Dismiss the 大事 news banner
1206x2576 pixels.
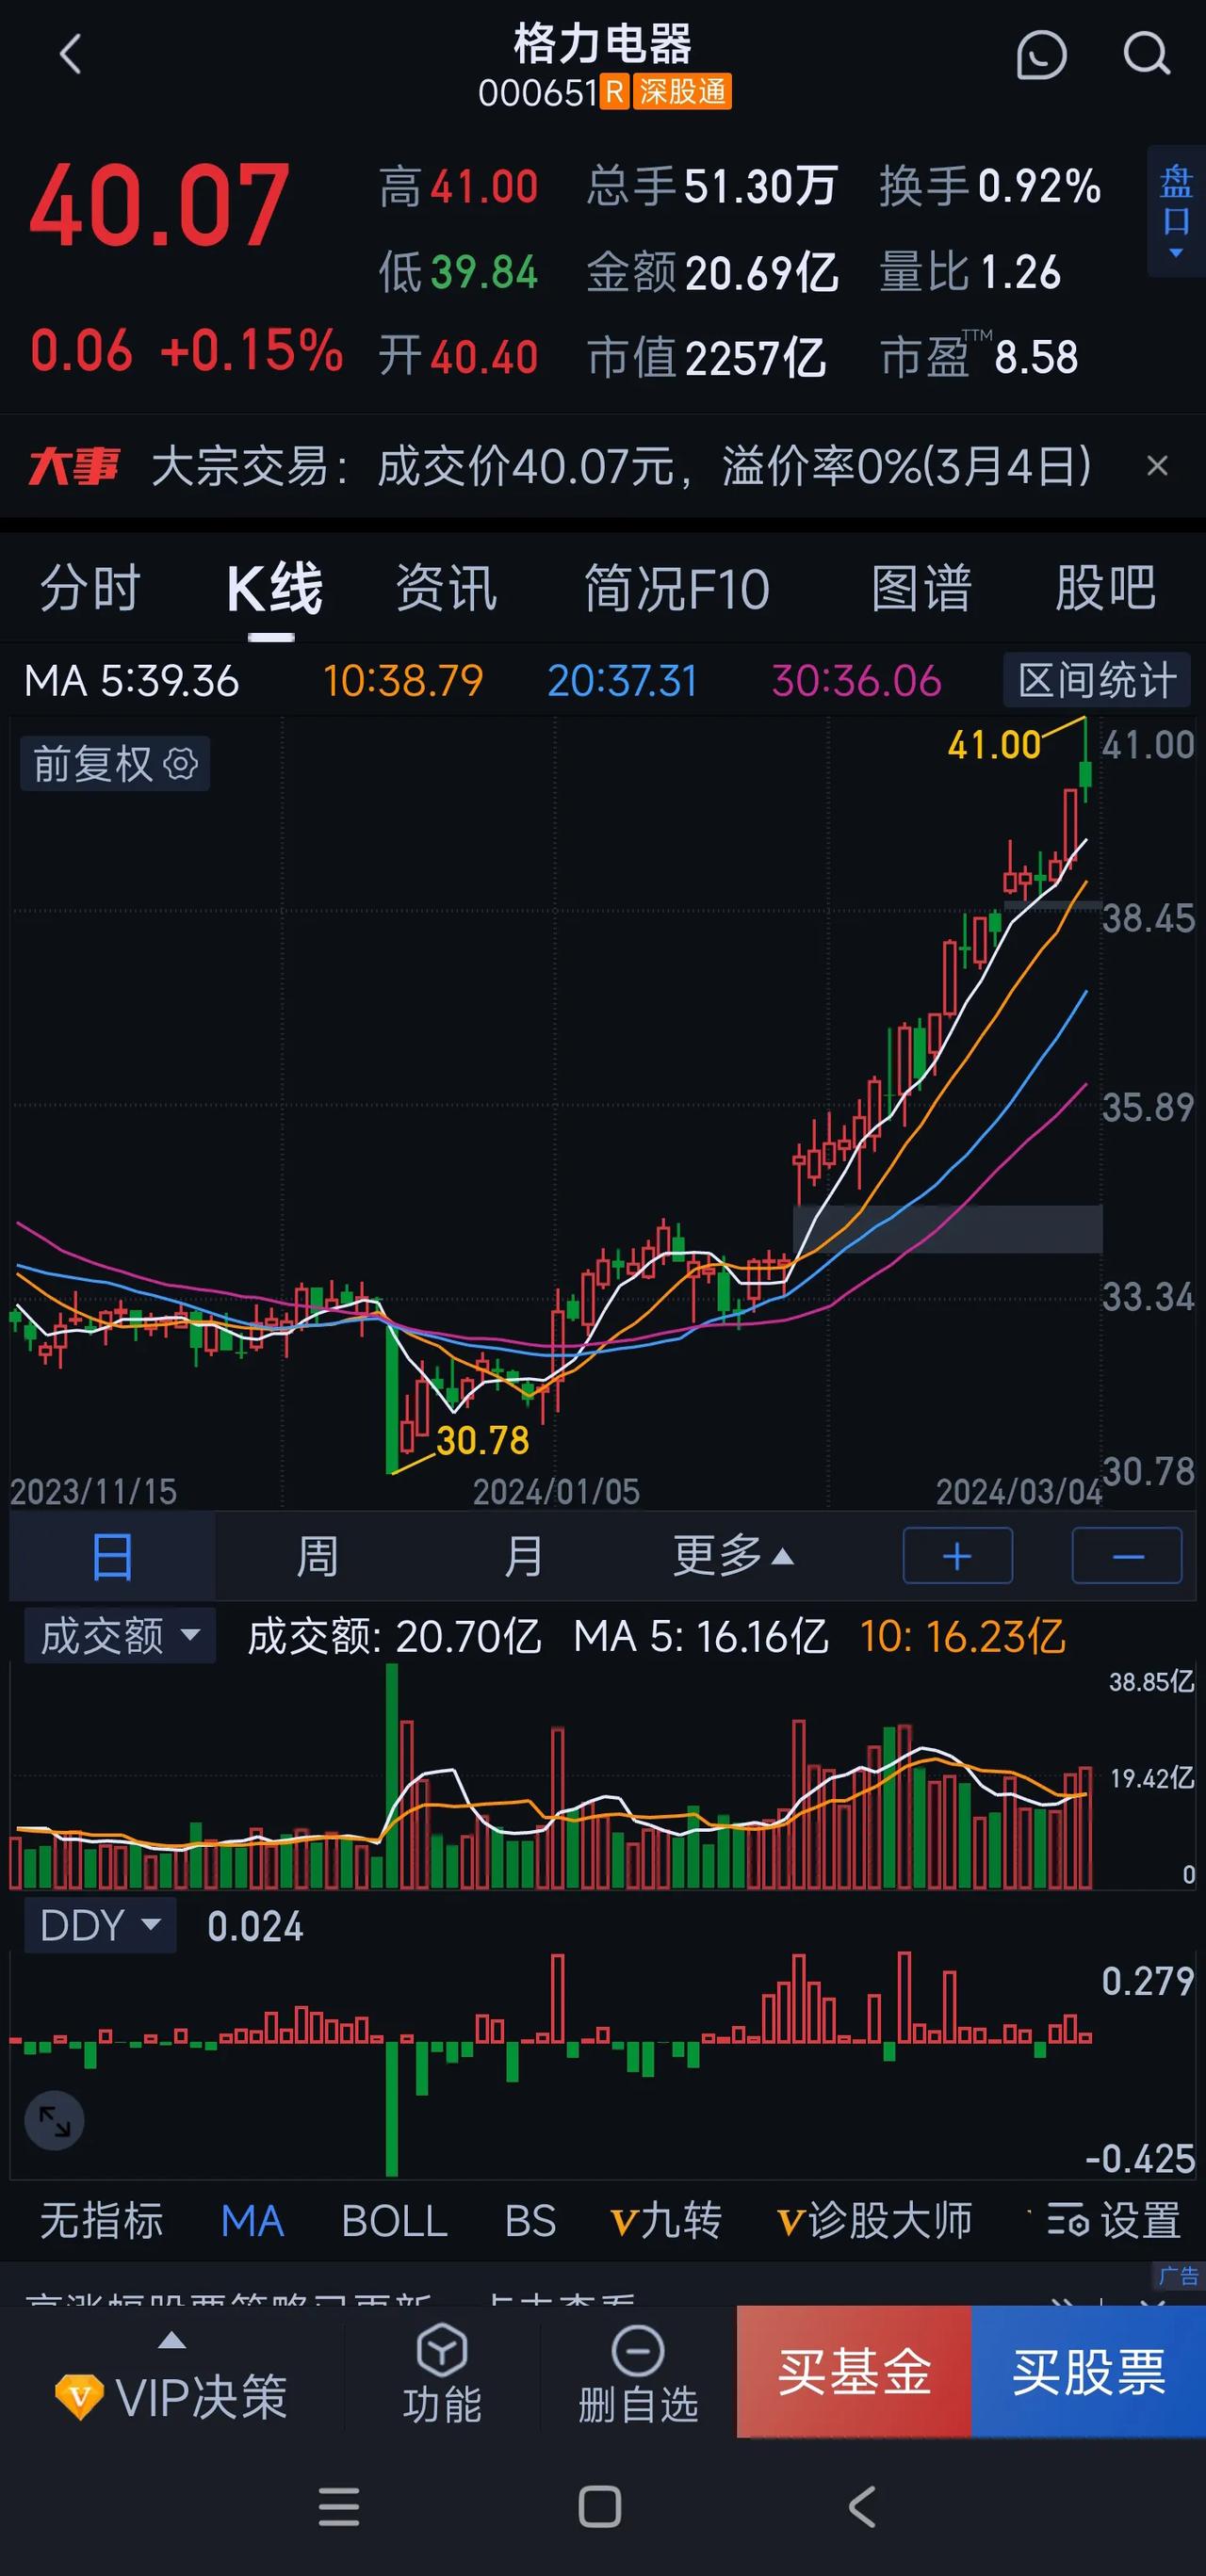(1157, 466)
